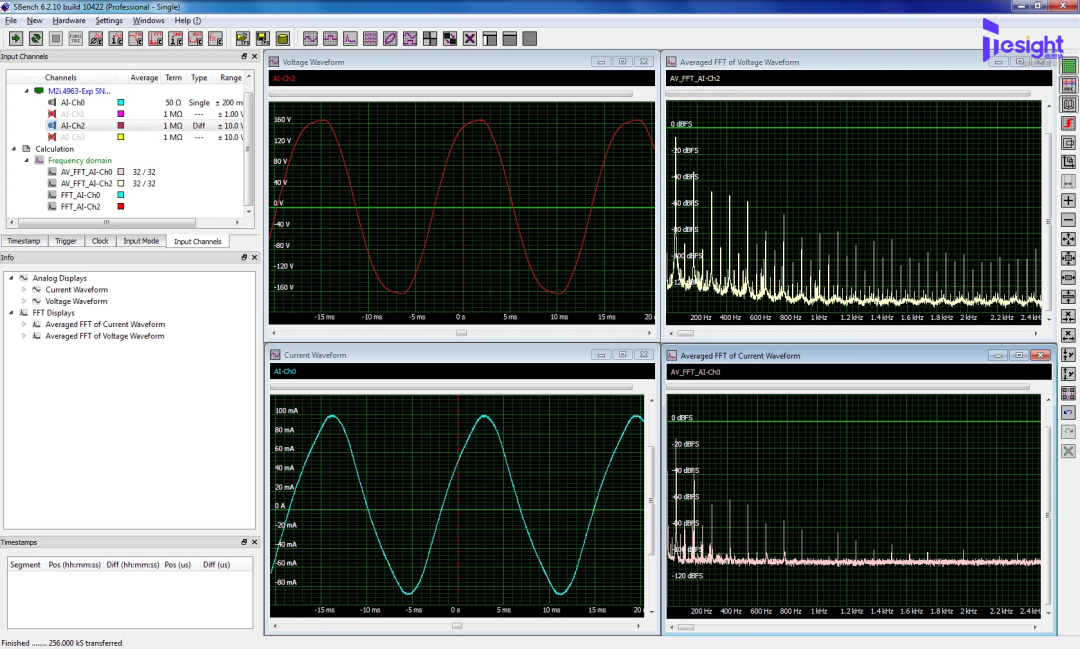Screen dimensions: 1080x649
Task: Click the red S-curve icon in right toolbar
Action: pos(1068,123)
